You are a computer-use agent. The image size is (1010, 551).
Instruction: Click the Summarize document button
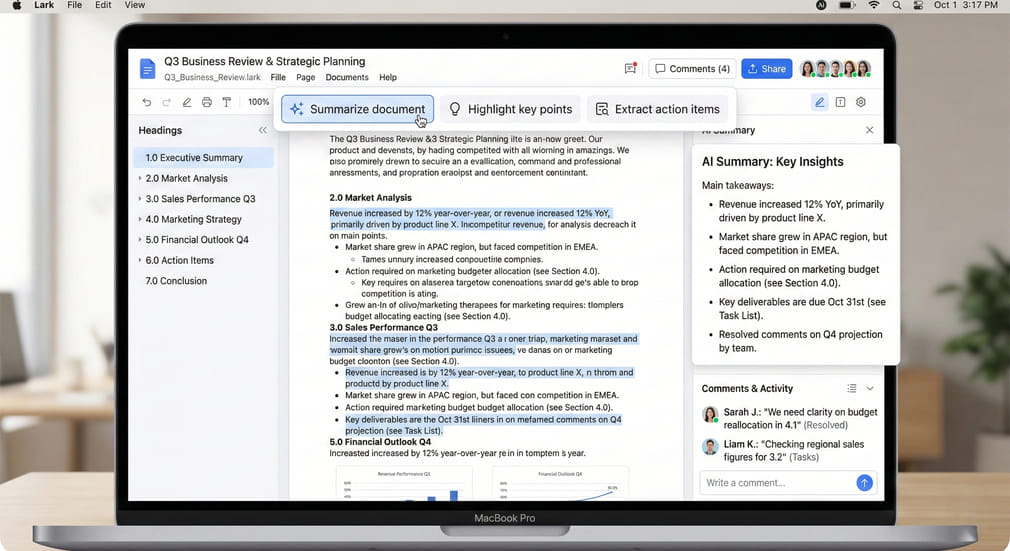tap(357, 109)
